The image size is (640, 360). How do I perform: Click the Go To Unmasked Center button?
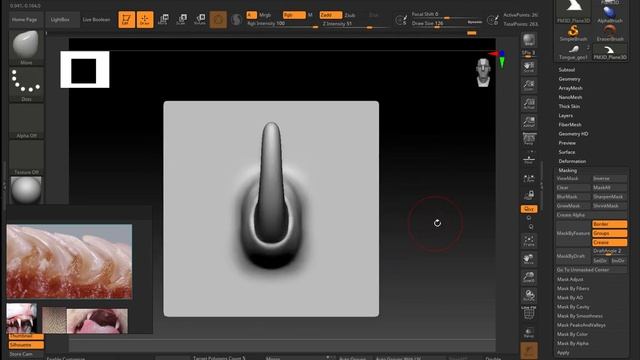tap(591, 270)
